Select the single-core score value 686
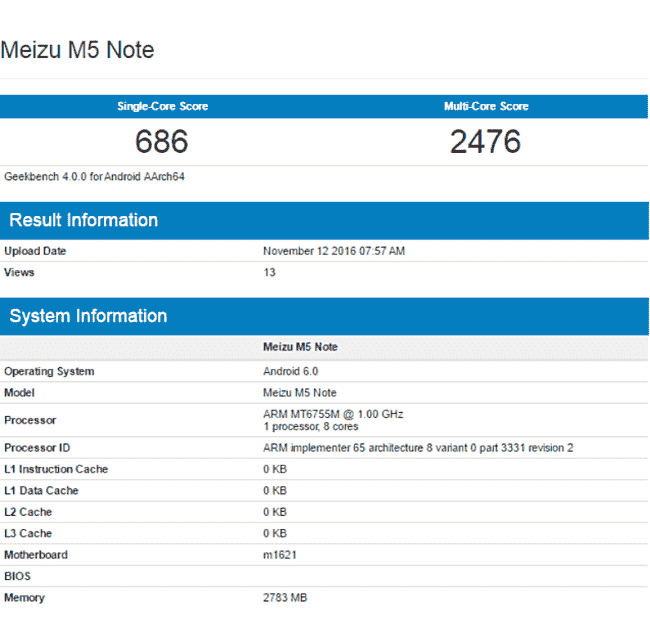Screen dimensions: 650x623 click(162, 141)
